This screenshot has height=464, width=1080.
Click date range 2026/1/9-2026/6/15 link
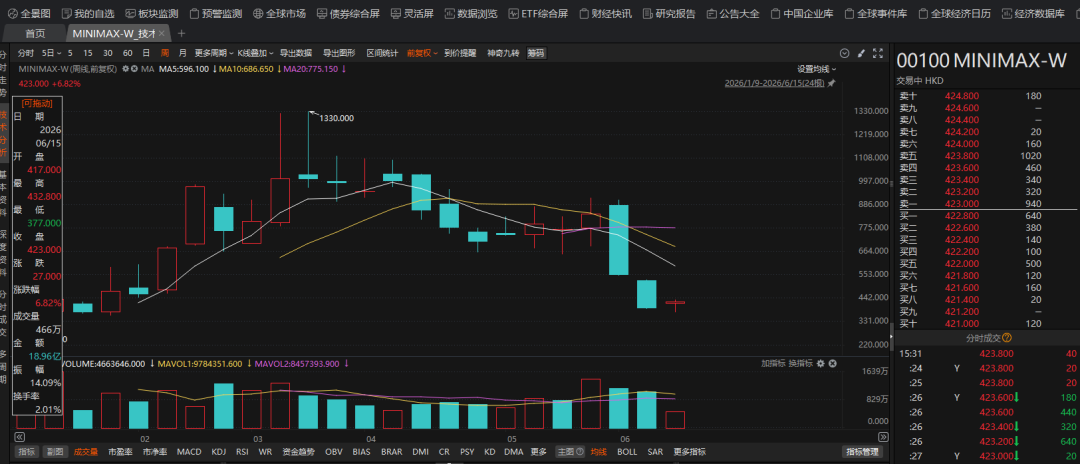(x=775, y=83)
